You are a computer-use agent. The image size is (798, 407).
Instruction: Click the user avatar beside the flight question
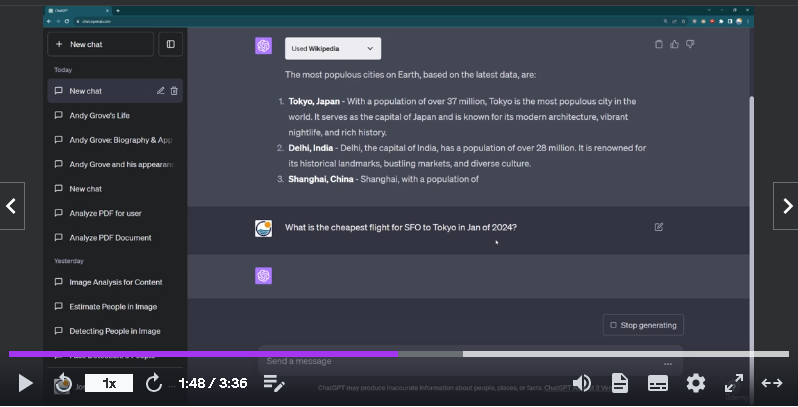pyautogui.click(x=263, y=228)
